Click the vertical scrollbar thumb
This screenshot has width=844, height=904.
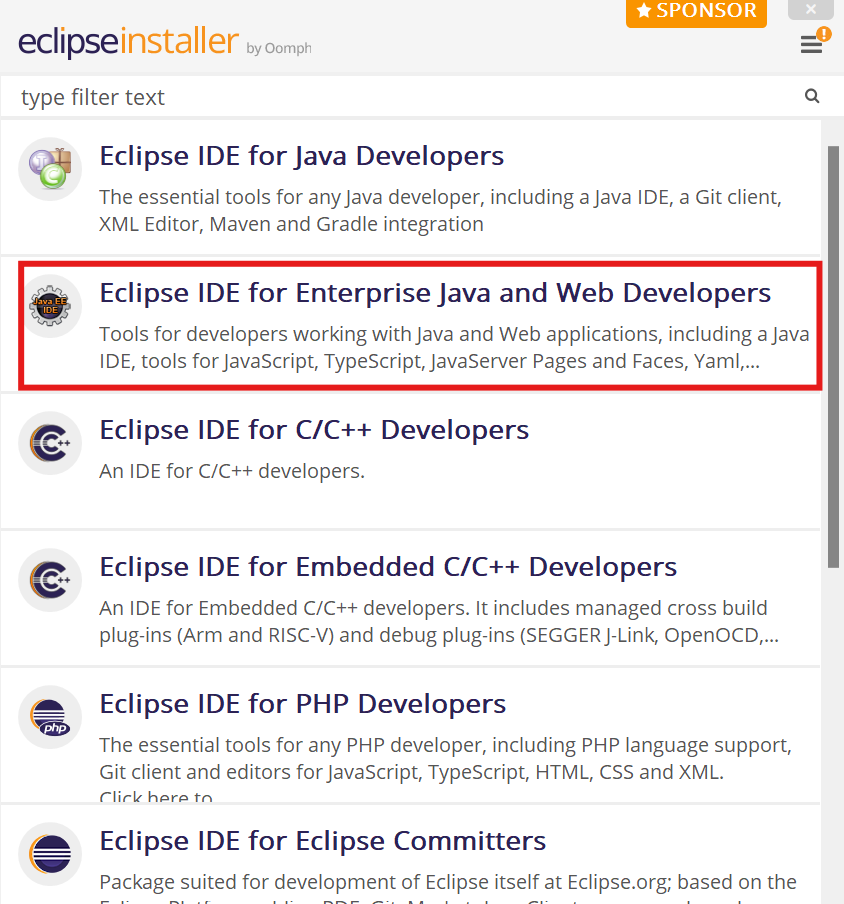833,357
